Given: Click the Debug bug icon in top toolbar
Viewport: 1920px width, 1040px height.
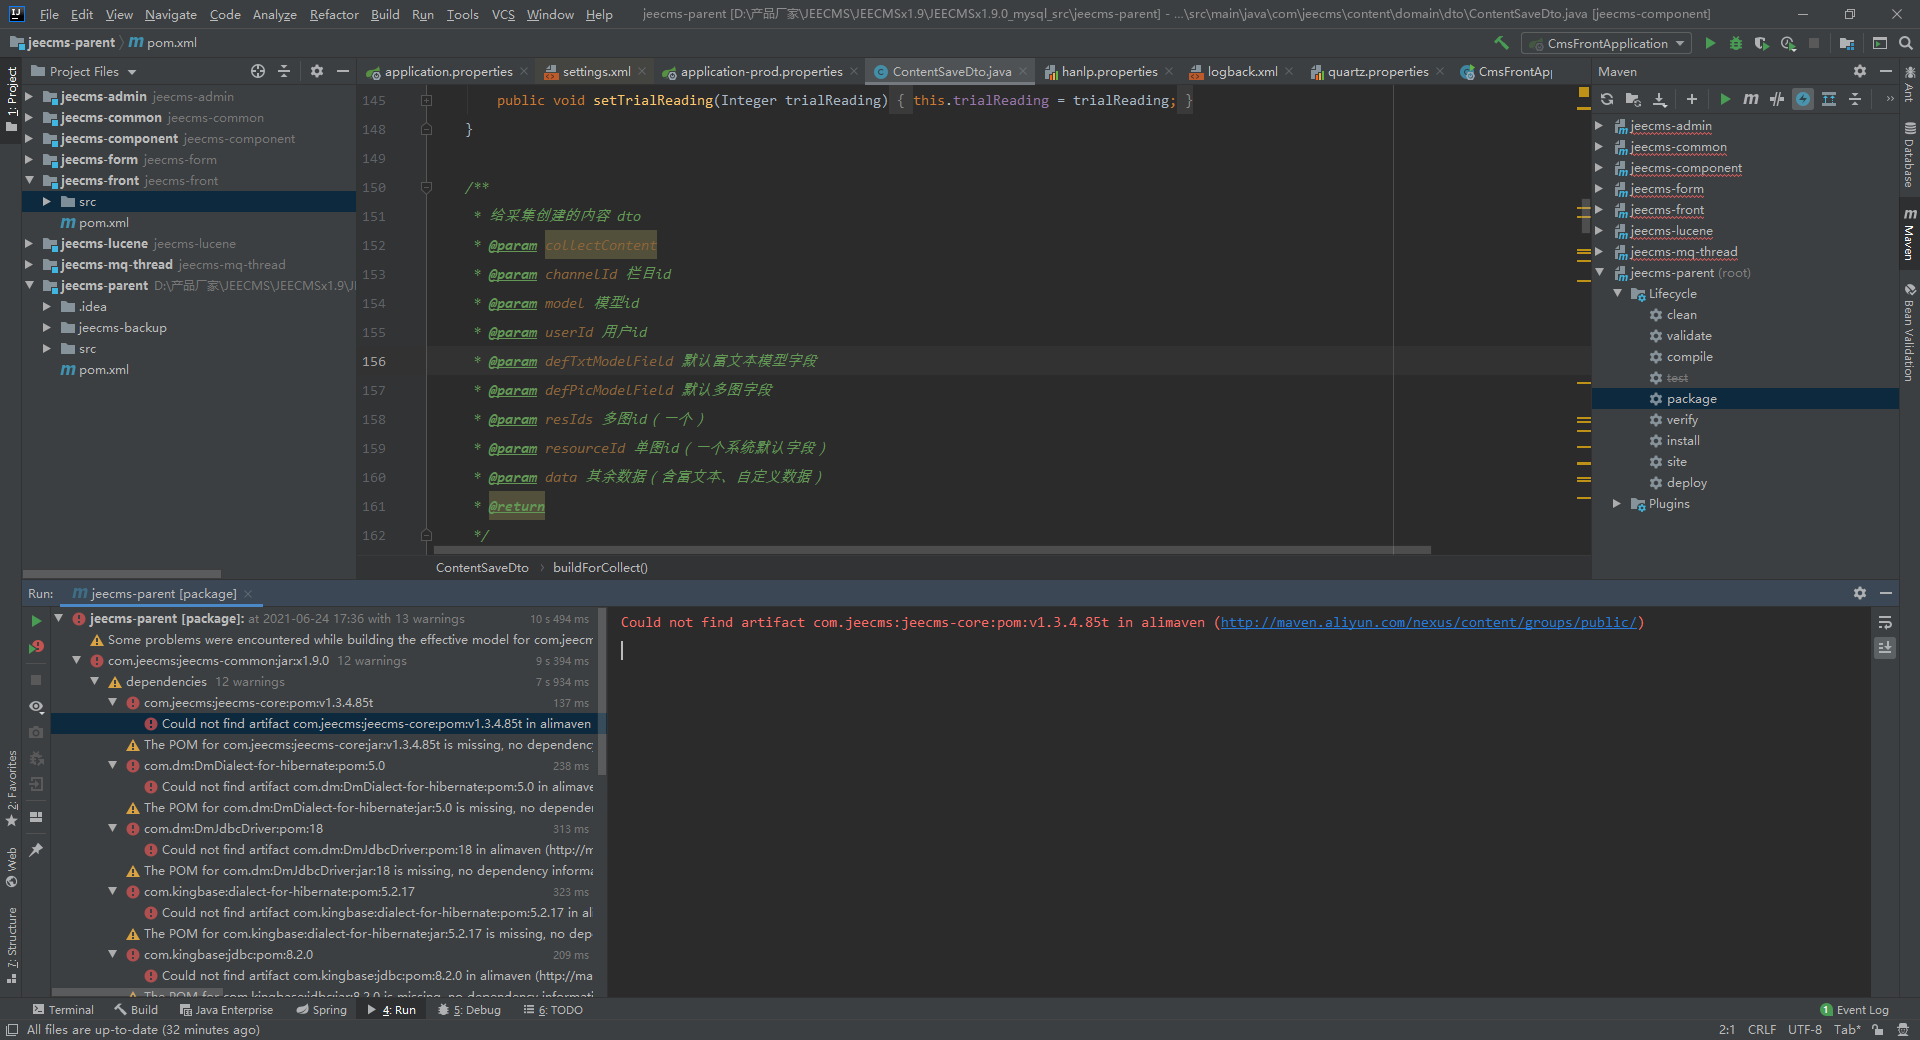Looking at the screenshot, I should coord(1736,43).
